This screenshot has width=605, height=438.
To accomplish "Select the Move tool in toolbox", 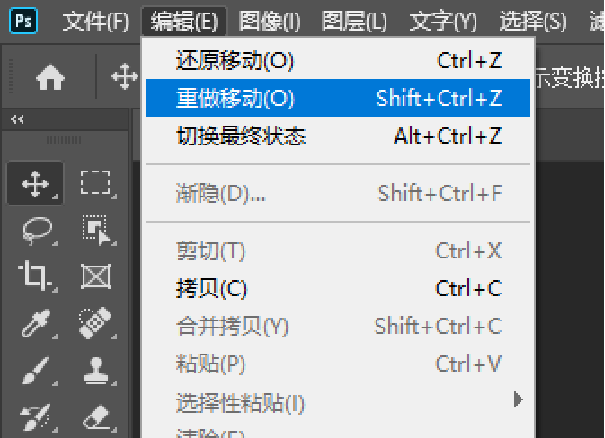I will (36, 183).
